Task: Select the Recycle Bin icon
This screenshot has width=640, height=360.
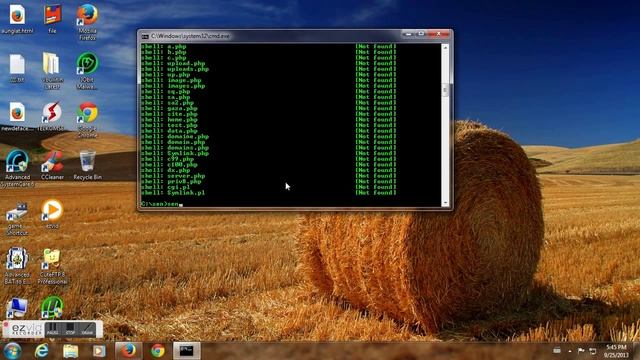Action: [87, 165]
